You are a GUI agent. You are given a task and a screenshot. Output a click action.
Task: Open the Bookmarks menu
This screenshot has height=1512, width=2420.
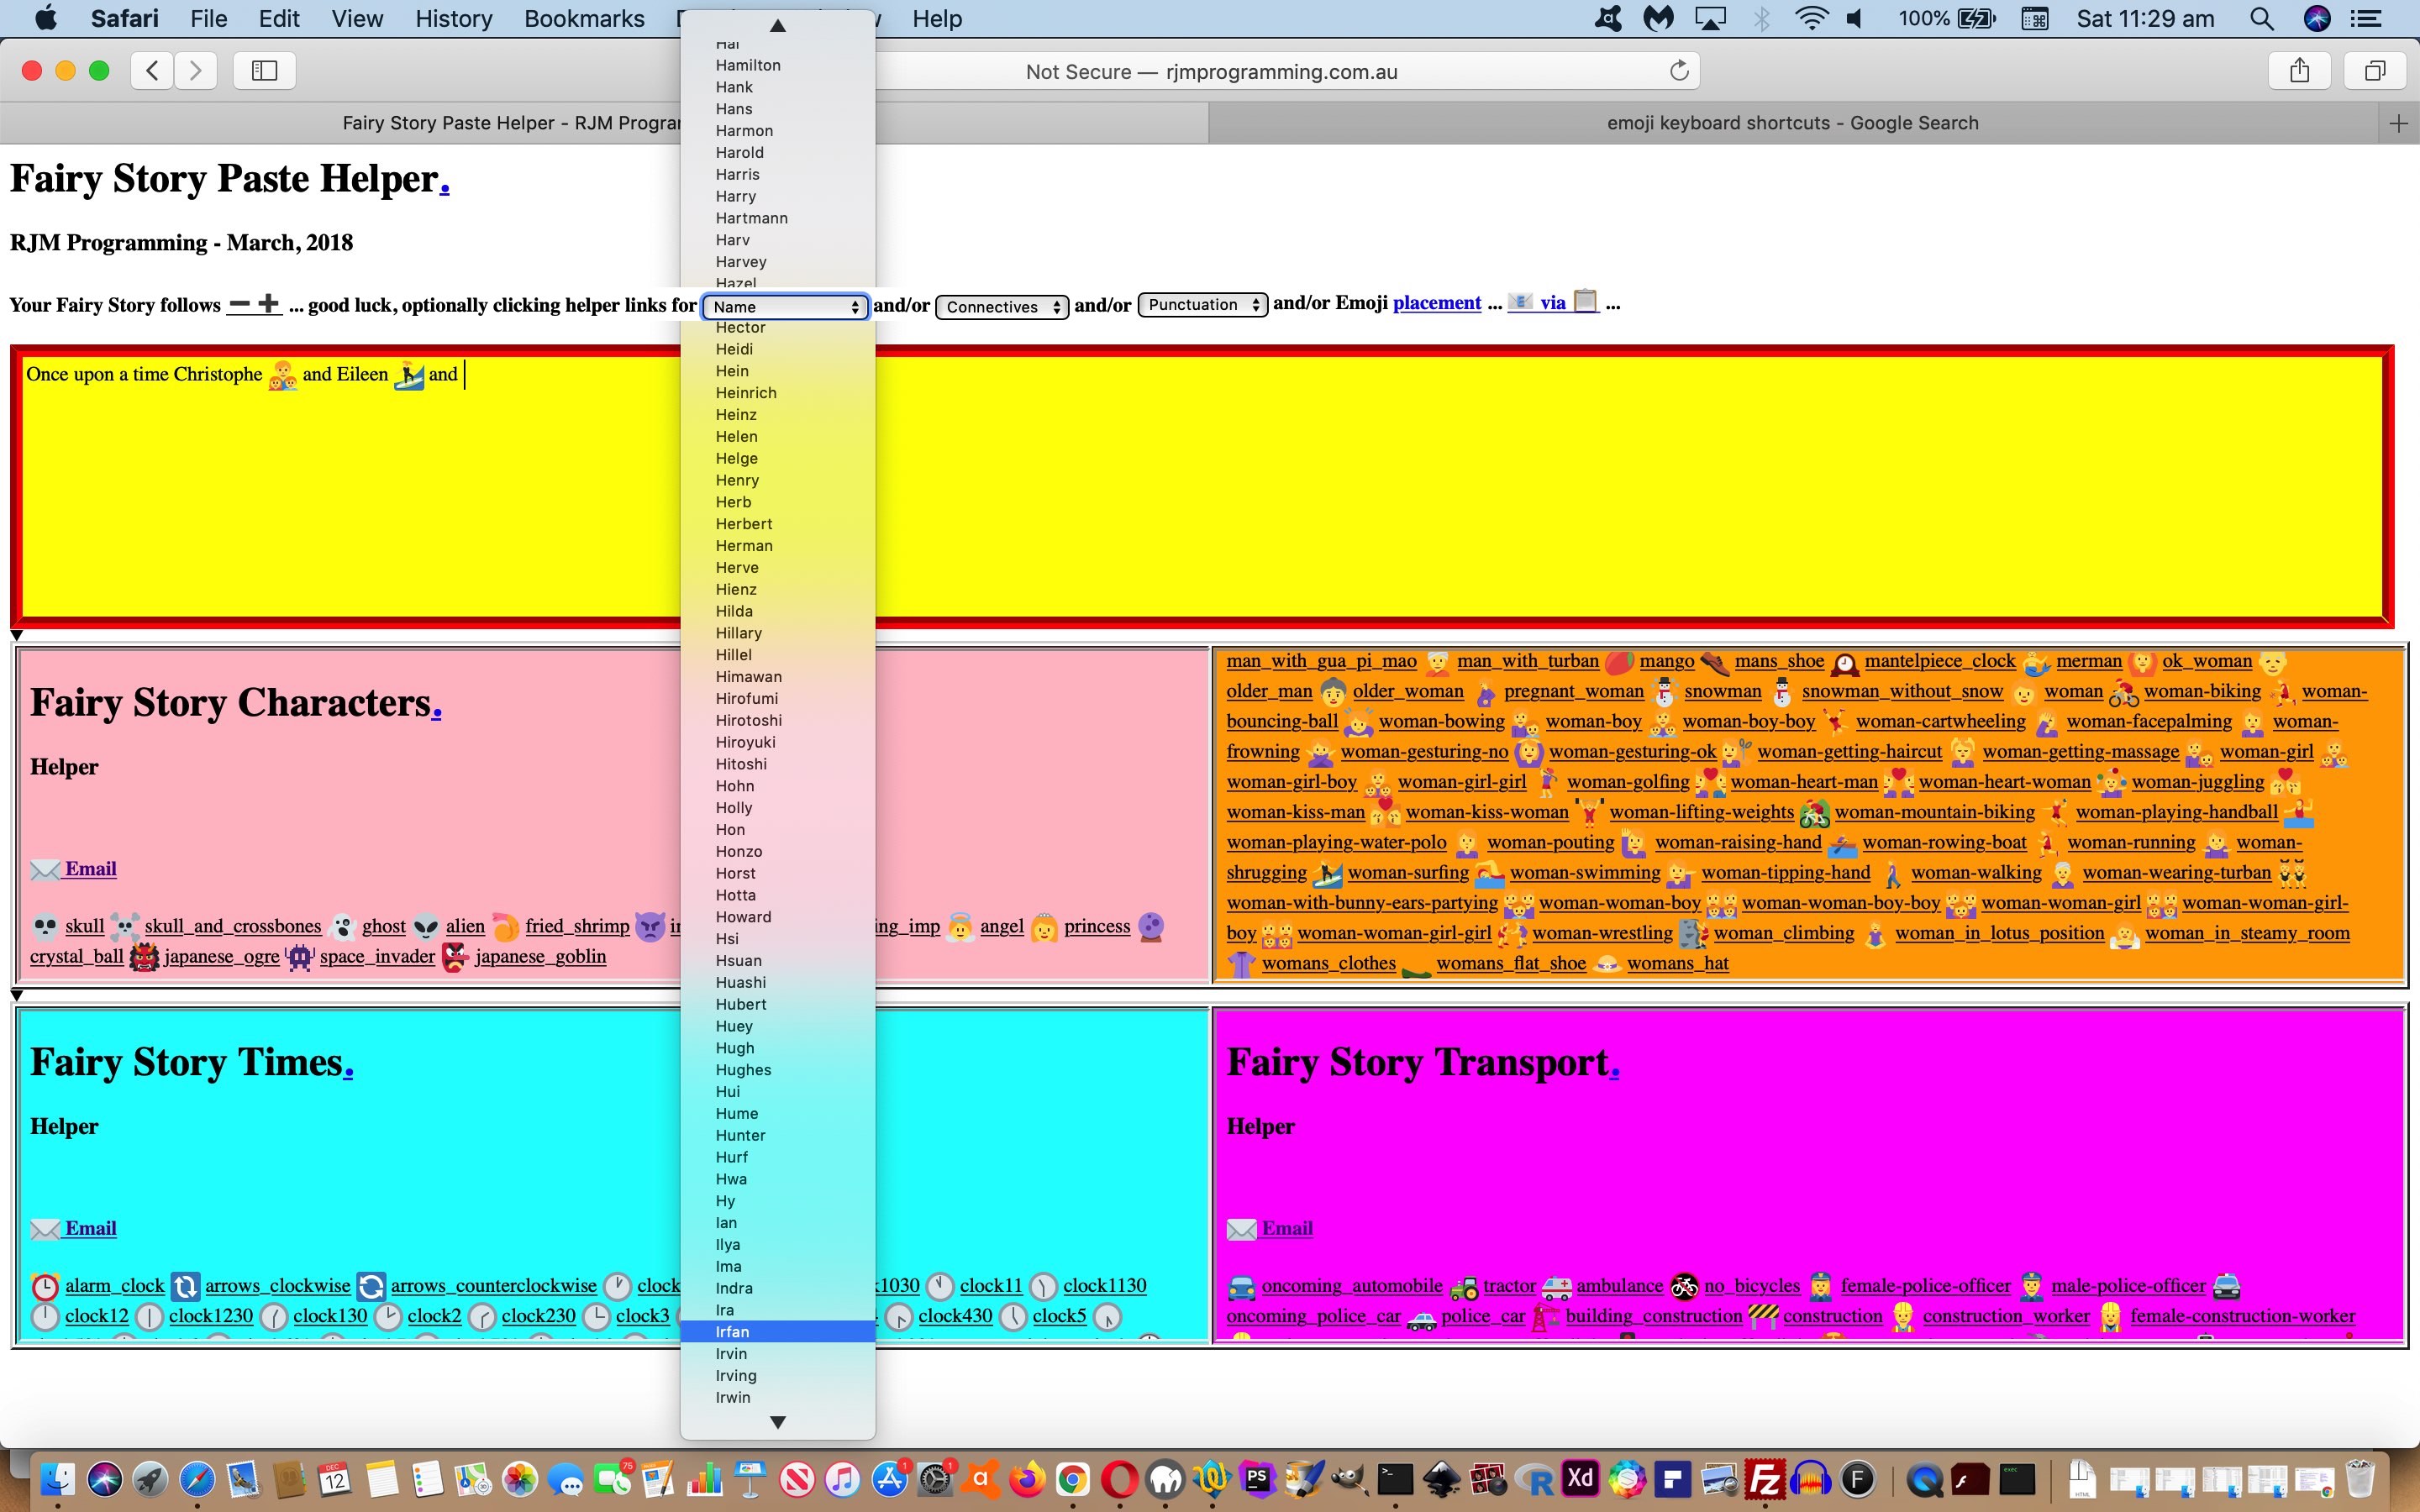584,19
